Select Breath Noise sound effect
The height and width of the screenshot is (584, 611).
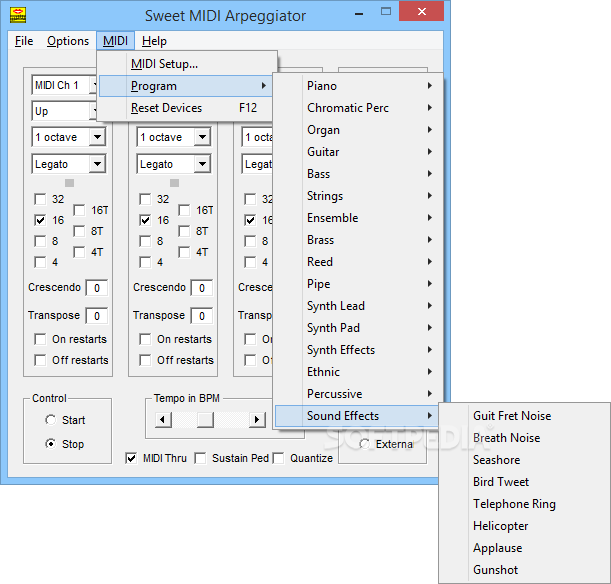524,438
